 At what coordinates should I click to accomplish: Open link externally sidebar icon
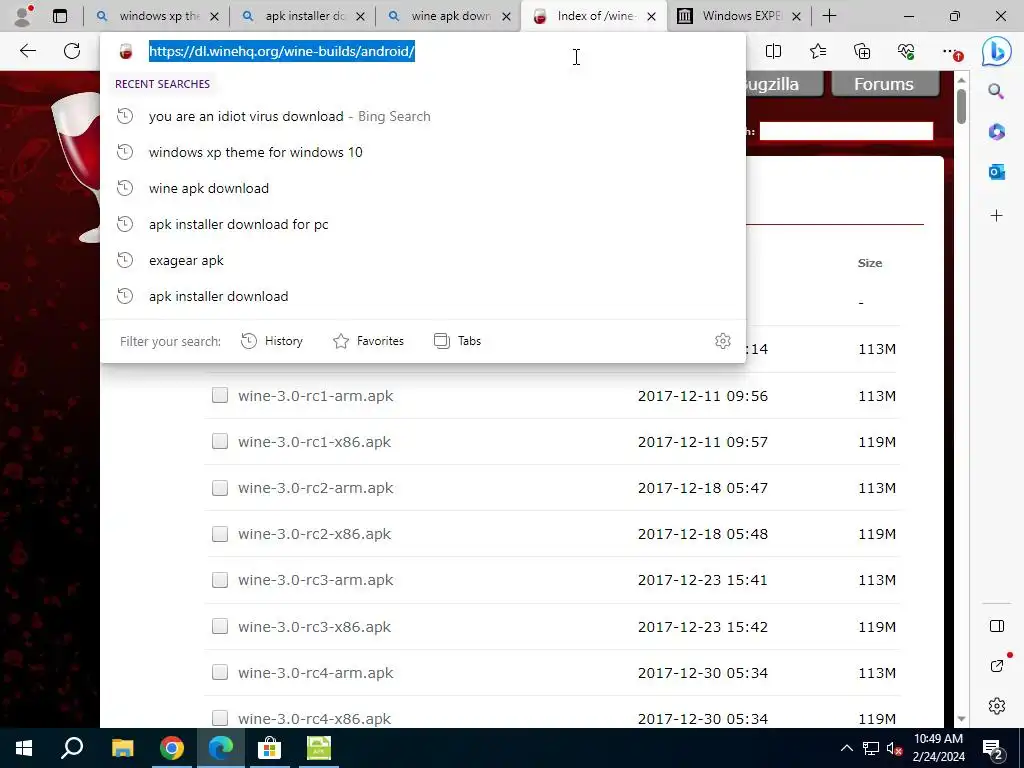(x=997, y=665)
